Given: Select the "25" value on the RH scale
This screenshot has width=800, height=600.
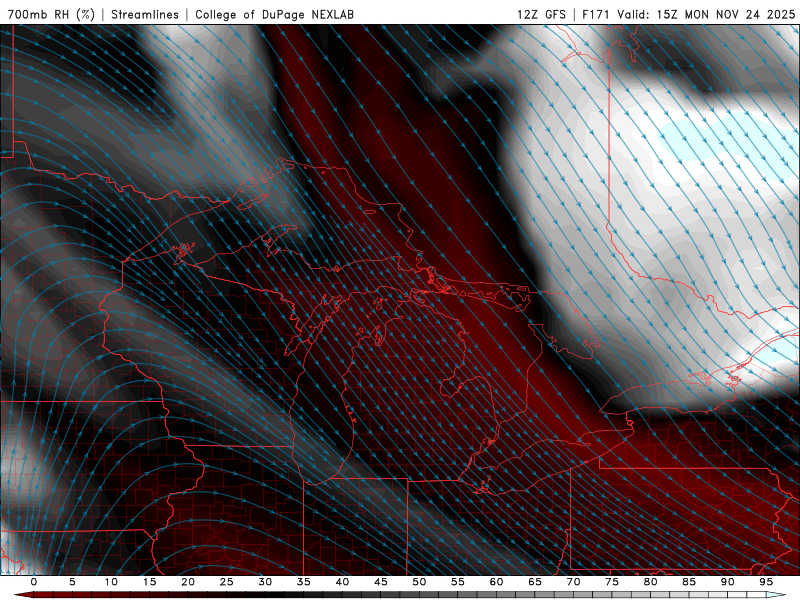Looking at the screenshot, I should [x=227, y=582].
